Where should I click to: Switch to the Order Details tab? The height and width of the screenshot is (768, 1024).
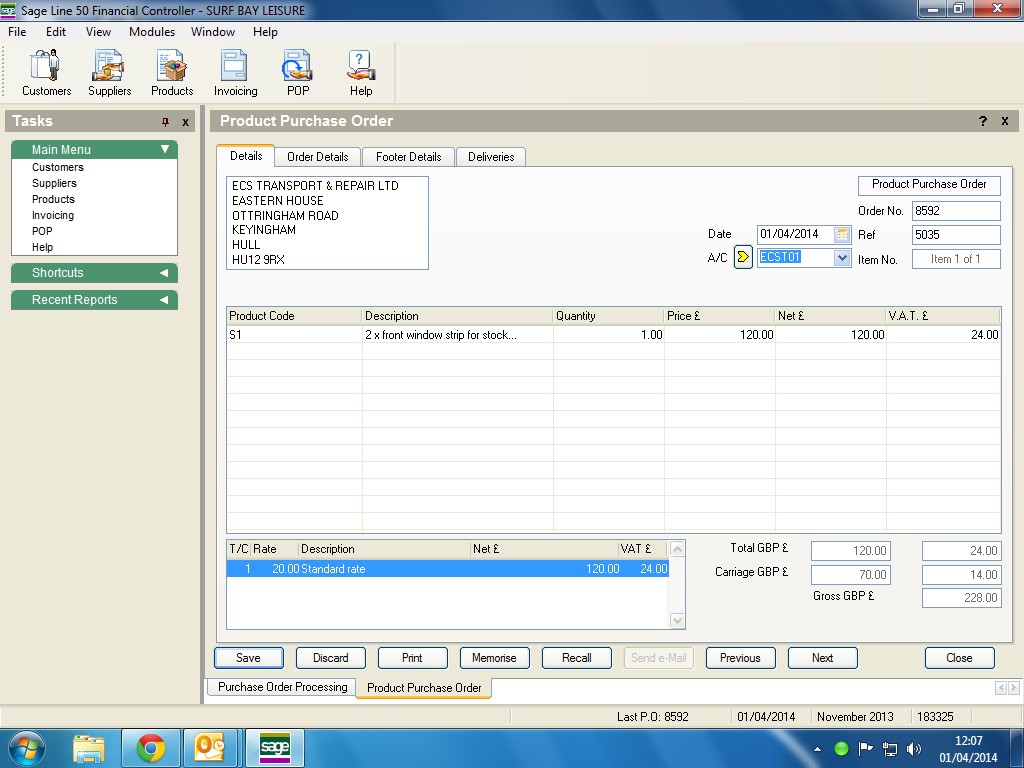click(x=317, y=157)
